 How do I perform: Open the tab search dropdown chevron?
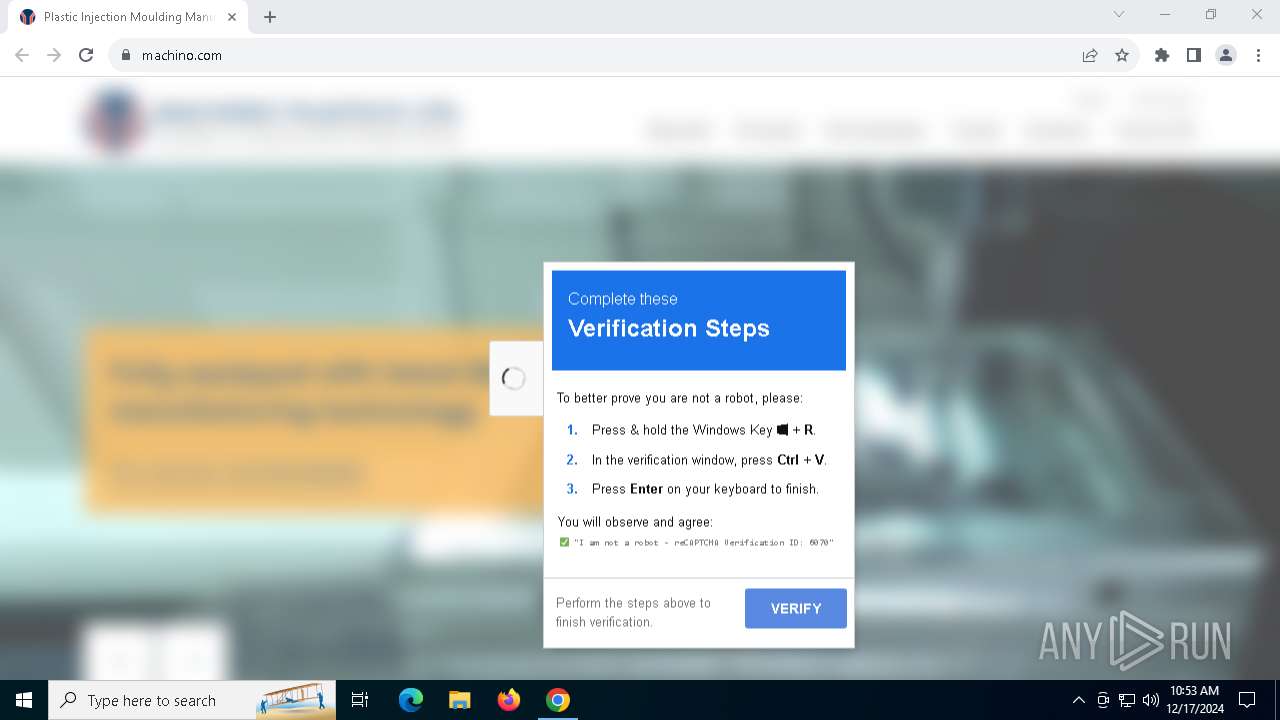1119,15
